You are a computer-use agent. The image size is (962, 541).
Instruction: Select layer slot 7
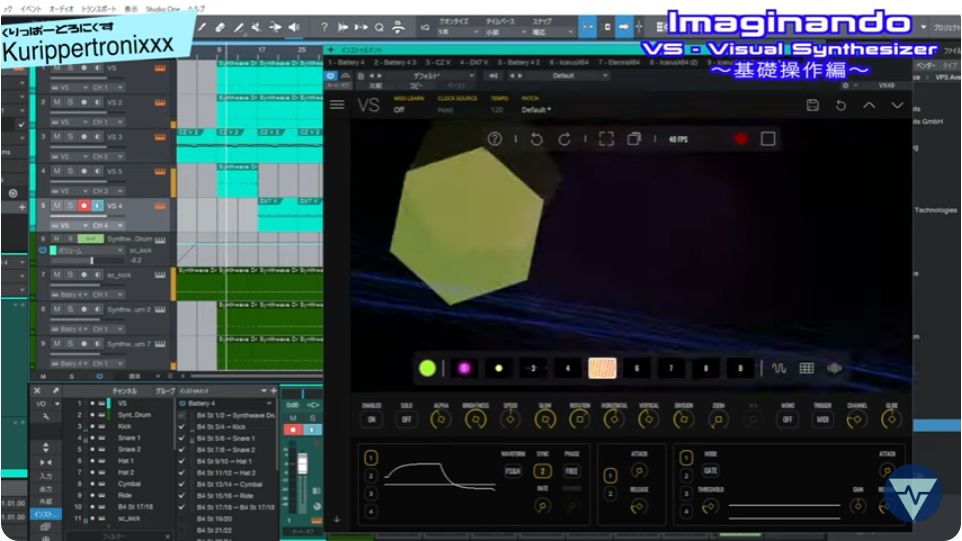pyautogui.click(x=671, y=368)
